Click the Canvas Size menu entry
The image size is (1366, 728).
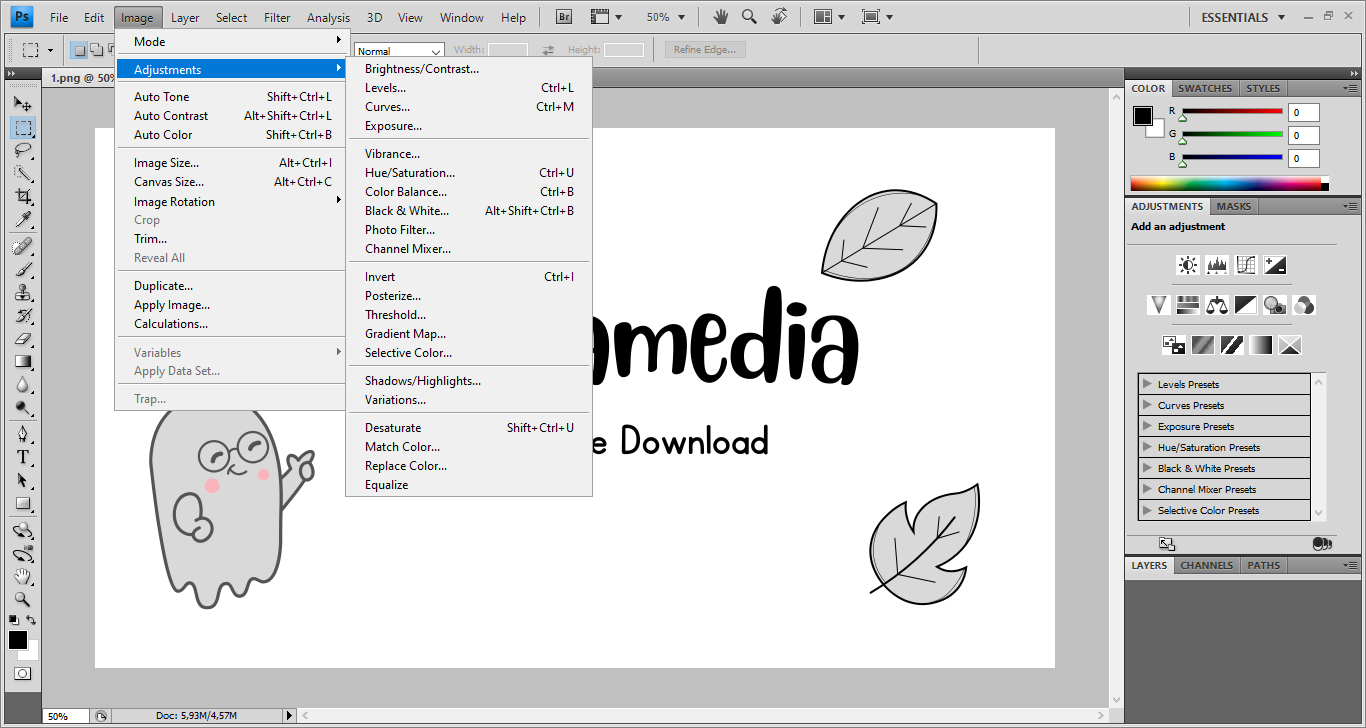coord(169,182)
